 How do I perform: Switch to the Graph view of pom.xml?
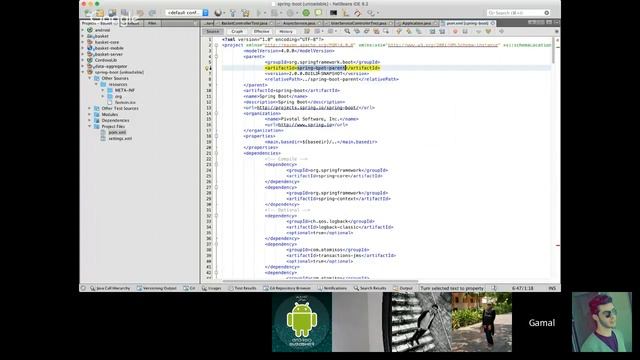(237, 31)
